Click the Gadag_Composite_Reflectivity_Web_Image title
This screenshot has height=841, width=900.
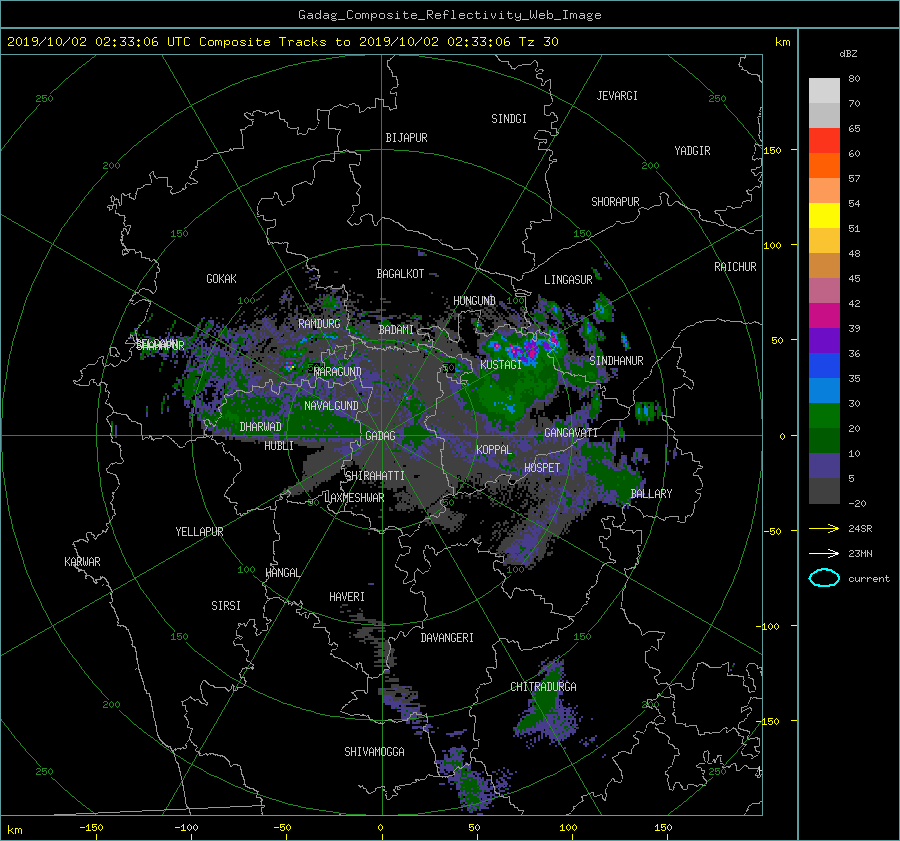449,15
